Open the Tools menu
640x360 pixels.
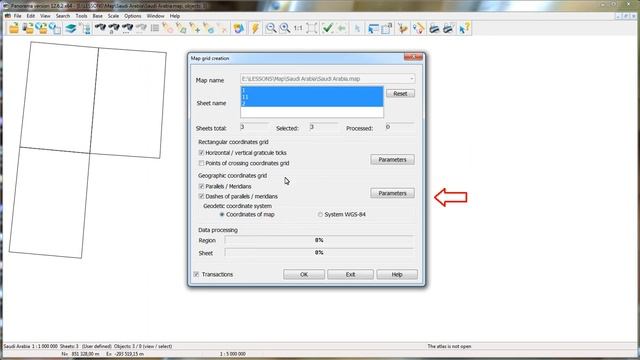(x=81, y=16)
